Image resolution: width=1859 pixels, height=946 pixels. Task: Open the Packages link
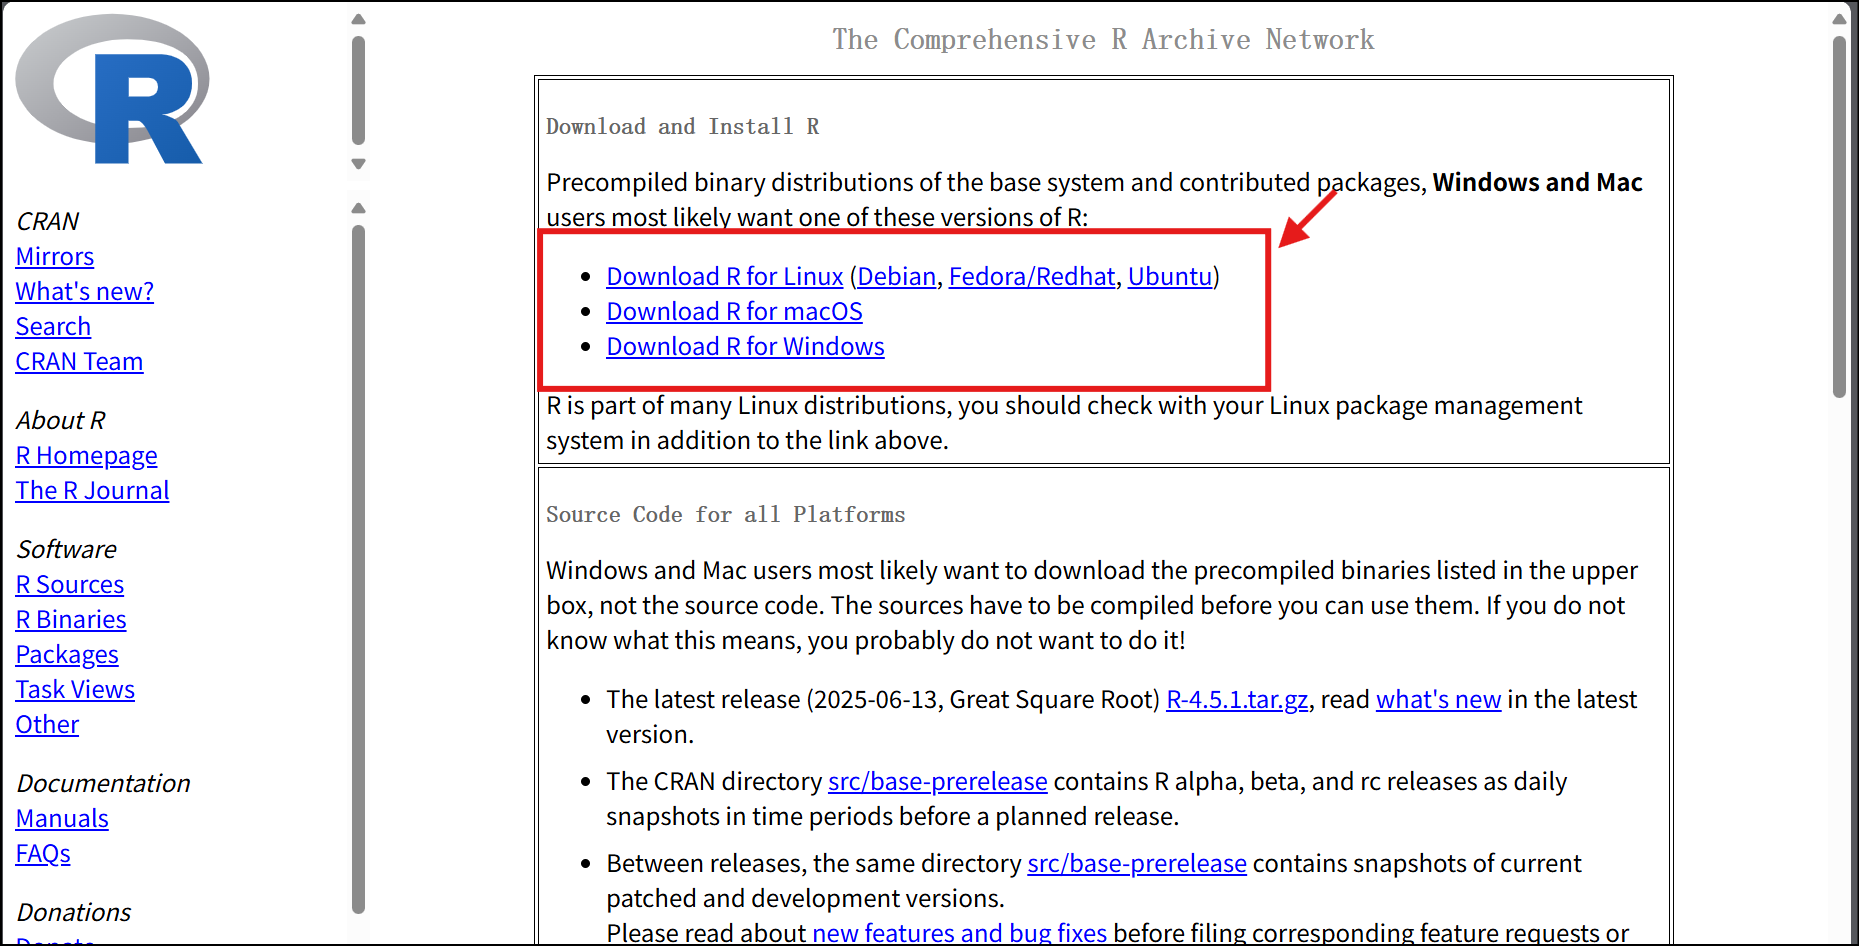[x=67, y=655]
